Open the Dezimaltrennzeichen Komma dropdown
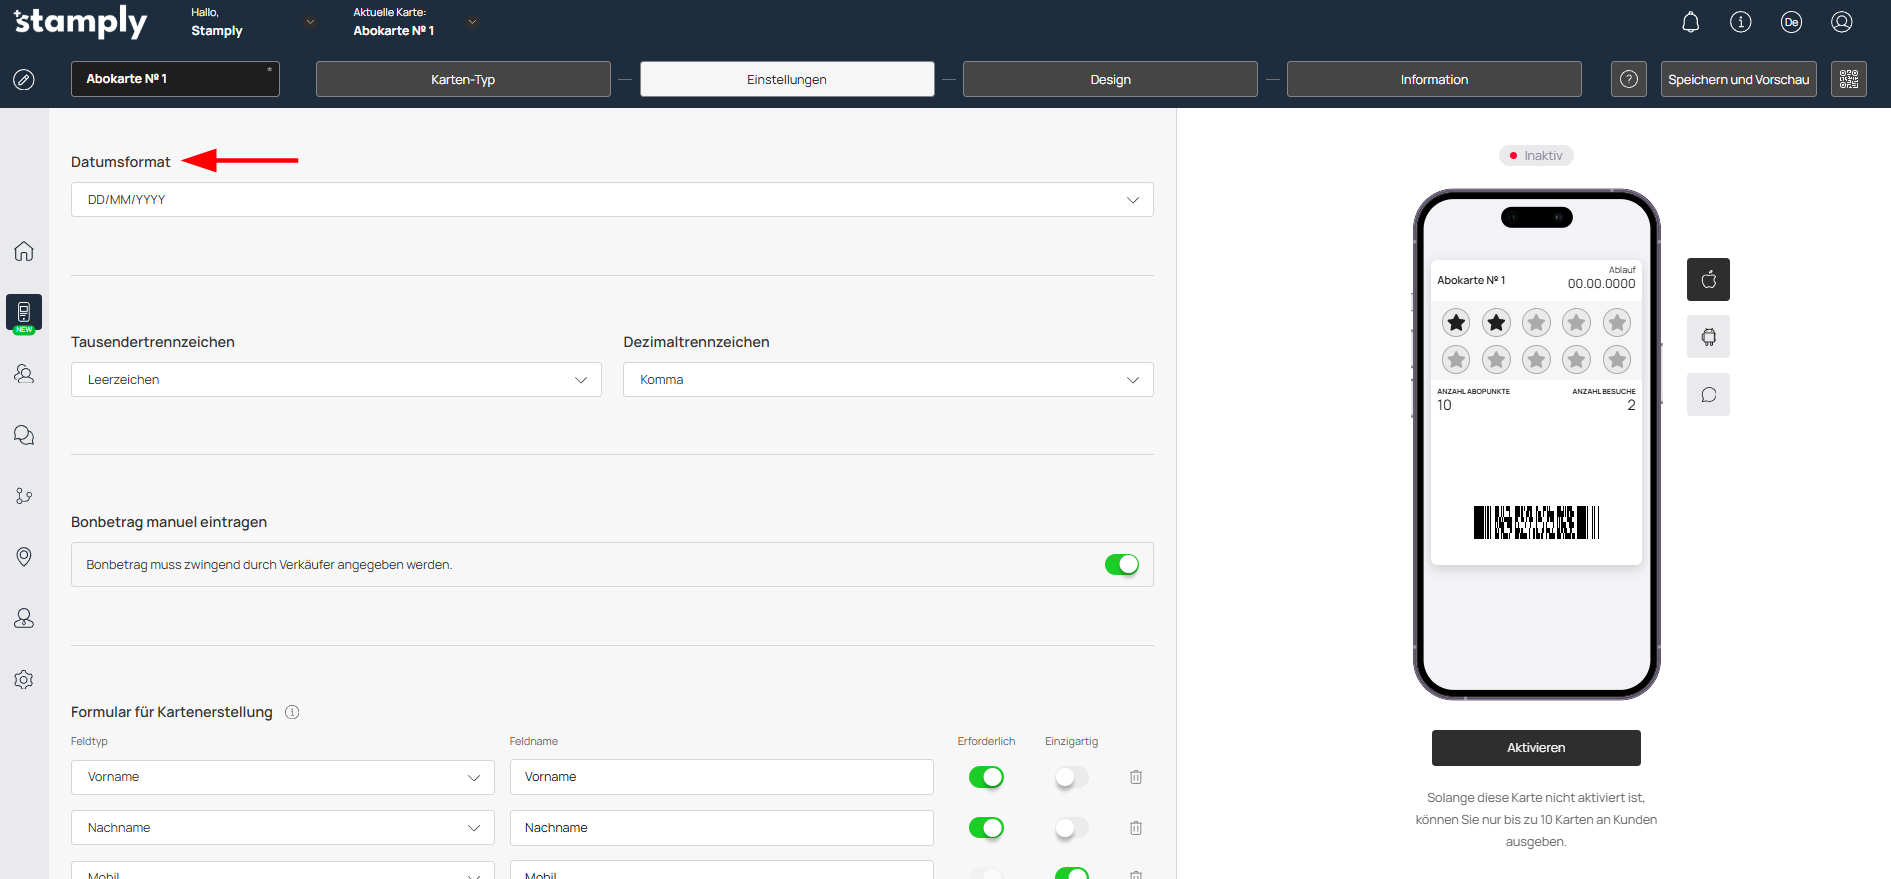This screenshot has width=1891, height=879. [x=887, y=380]
